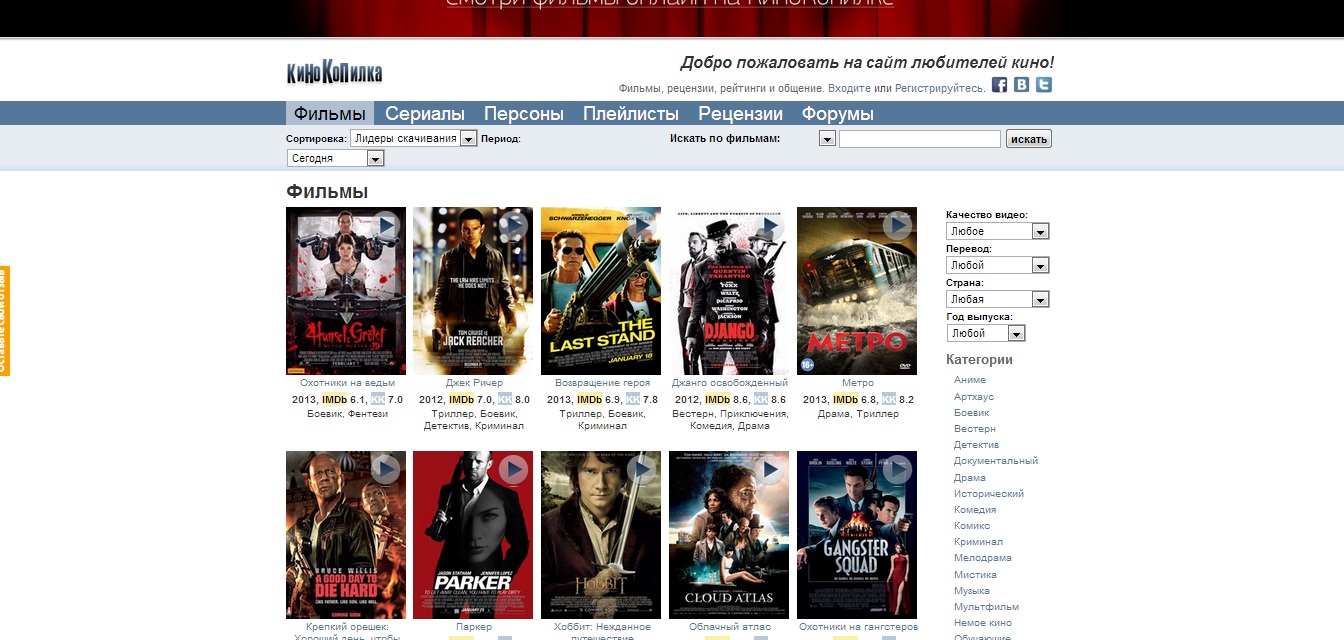Select the Драма category in sidebar
This screenshot has height=640, width=1344.
[x=970, y=478]
